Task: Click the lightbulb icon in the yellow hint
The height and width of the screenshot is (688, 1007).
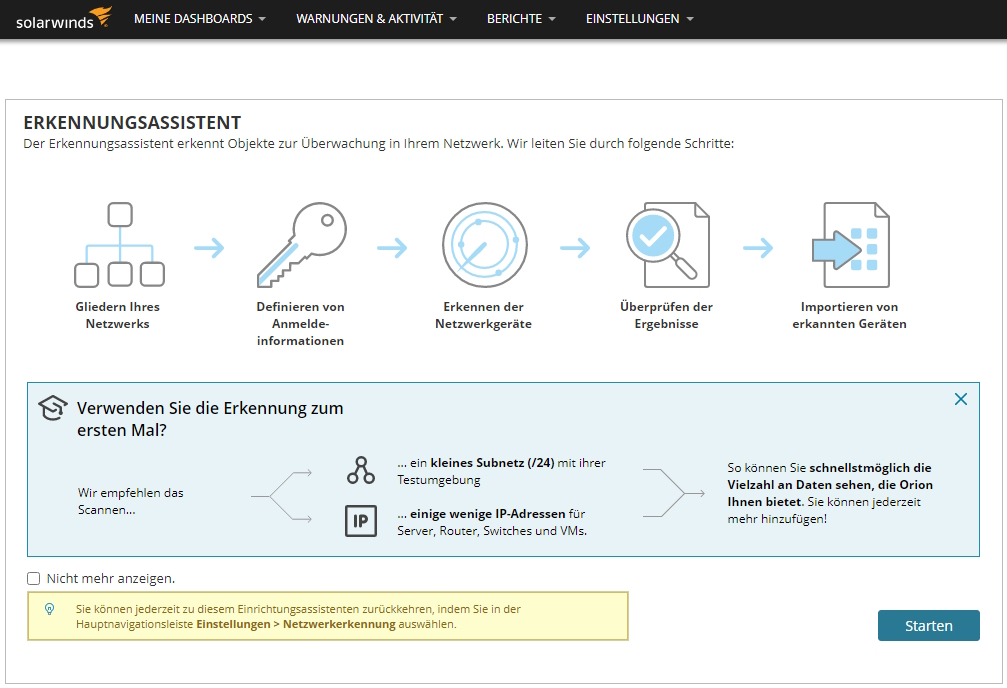Action: pos(49,609)
